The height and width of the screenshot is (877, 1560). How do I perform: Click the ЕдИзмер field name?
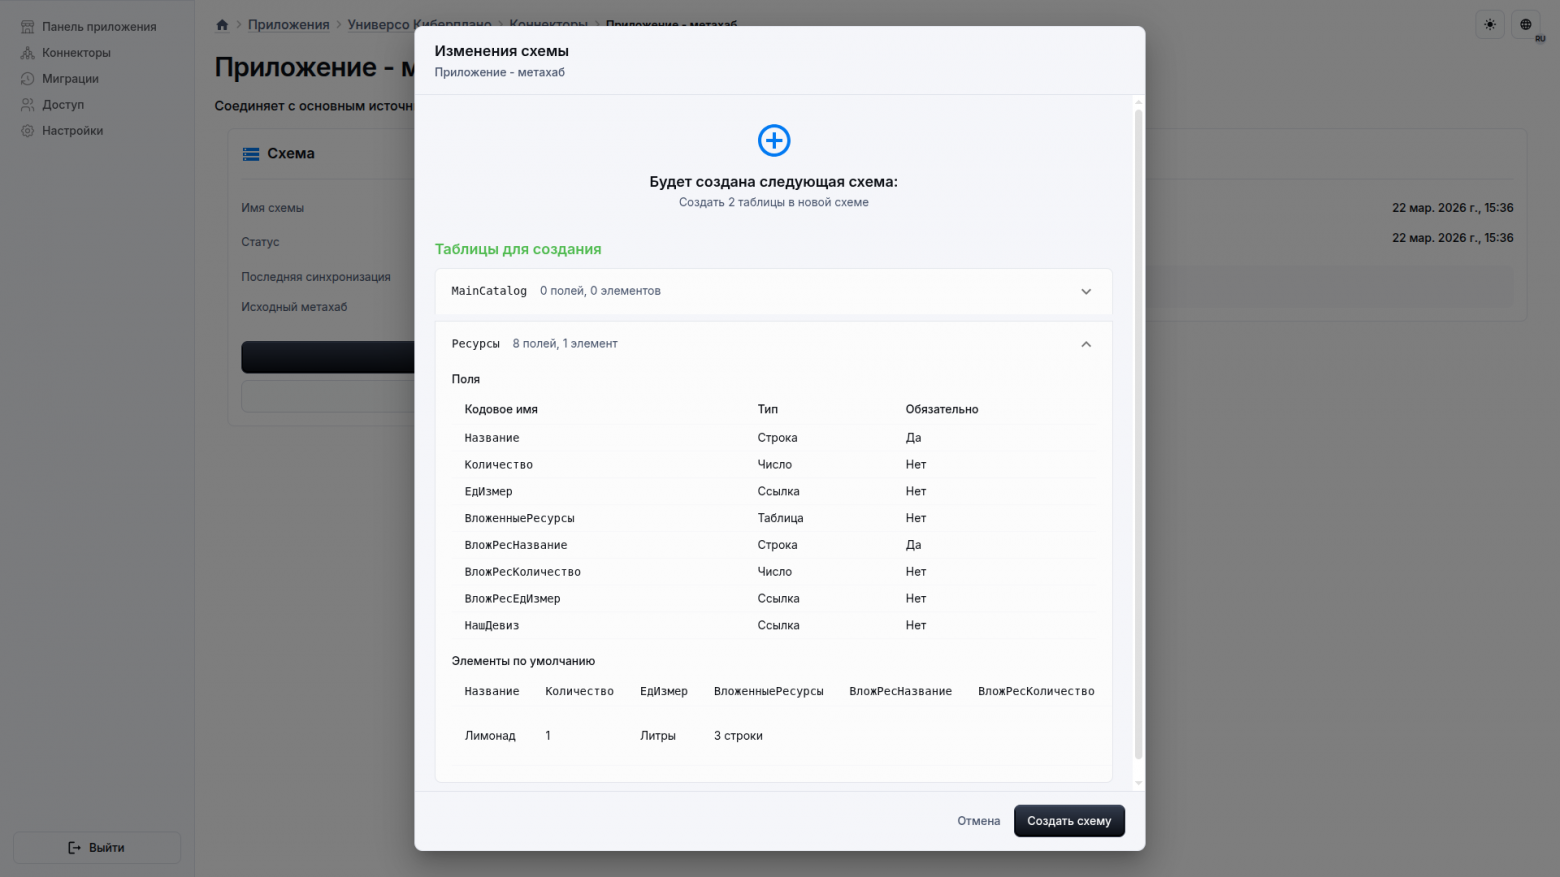point(488,492)
